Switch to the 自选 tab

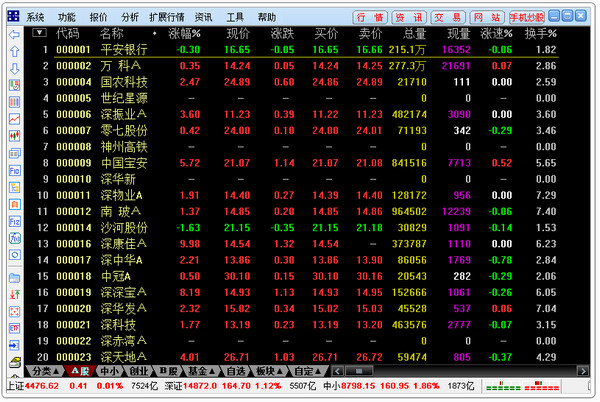click(236, 371)
